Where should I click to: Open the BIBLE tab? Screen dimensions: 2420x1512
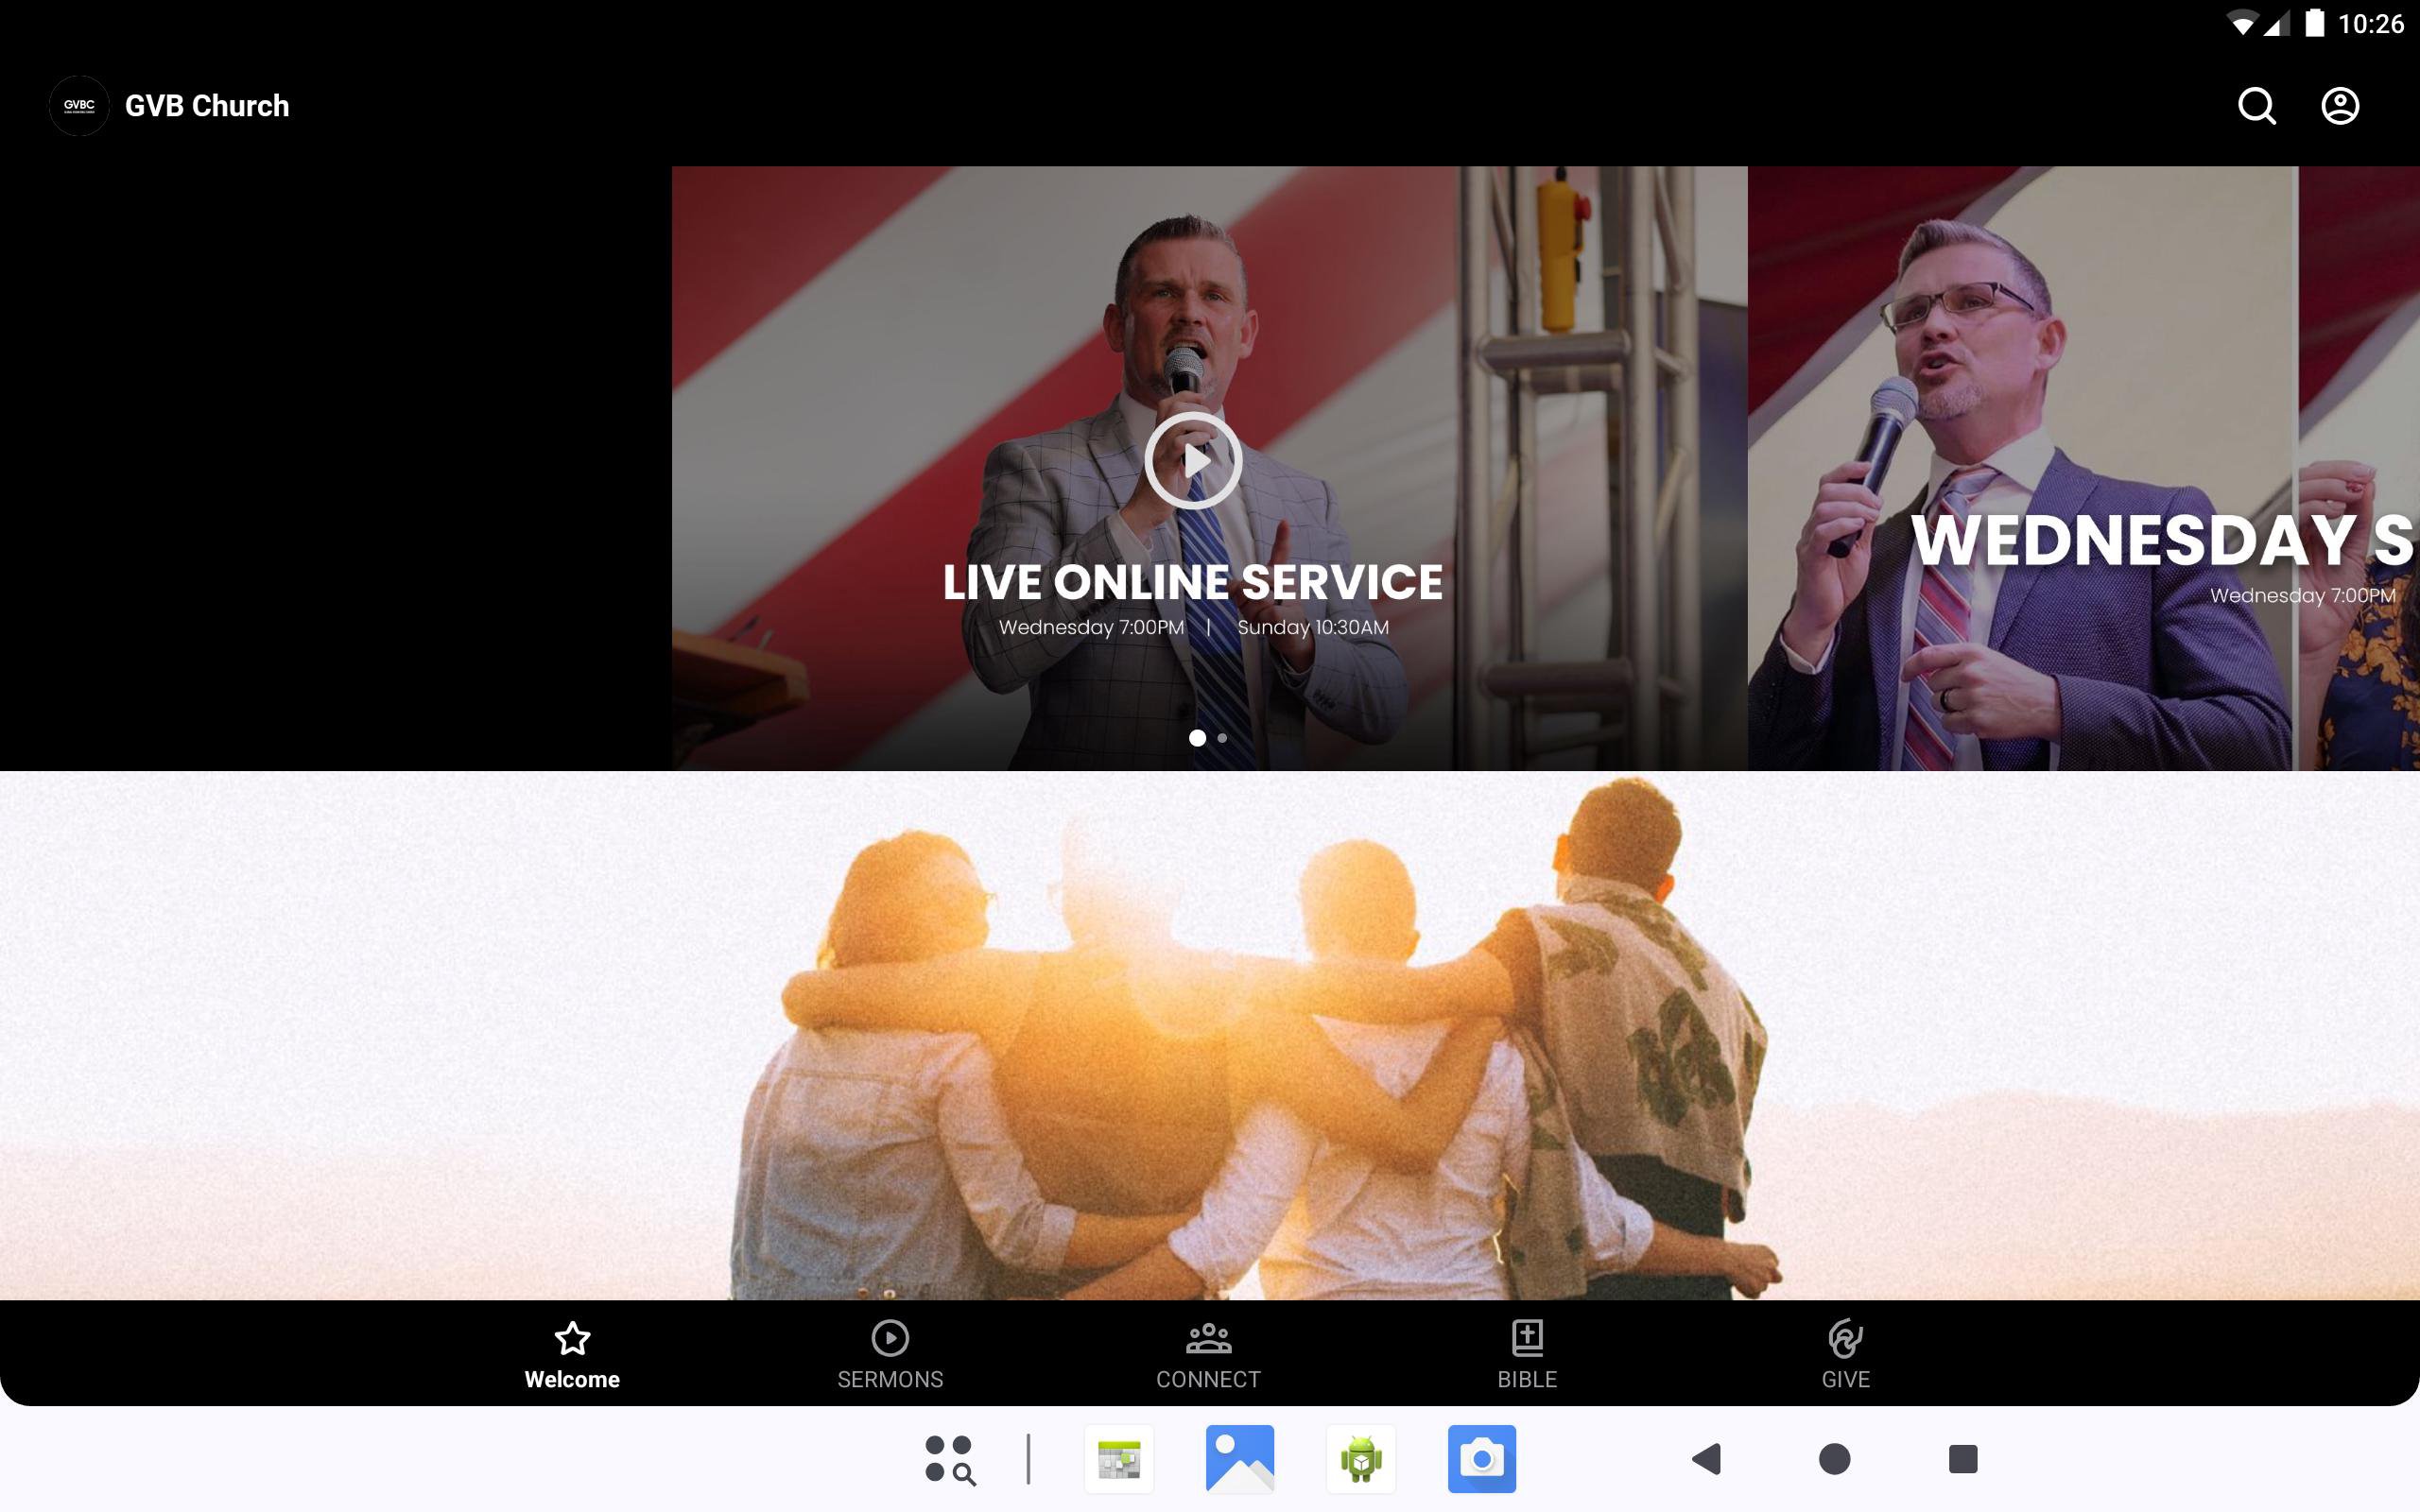tap(1527, 1355)
